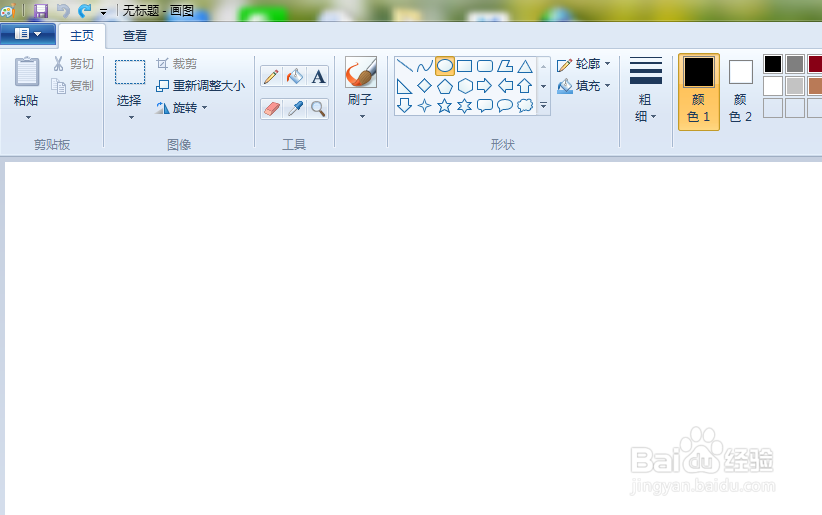The width and height of the screenshot is (822, 515).
Task: Click 裁剪 (Crop)
Action: (177, 64)
